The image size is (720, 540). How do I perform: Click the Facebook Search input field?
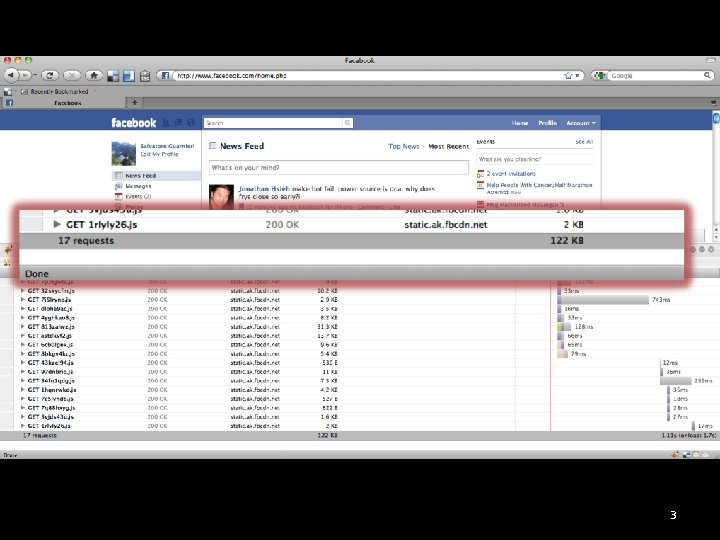(274, 123)
